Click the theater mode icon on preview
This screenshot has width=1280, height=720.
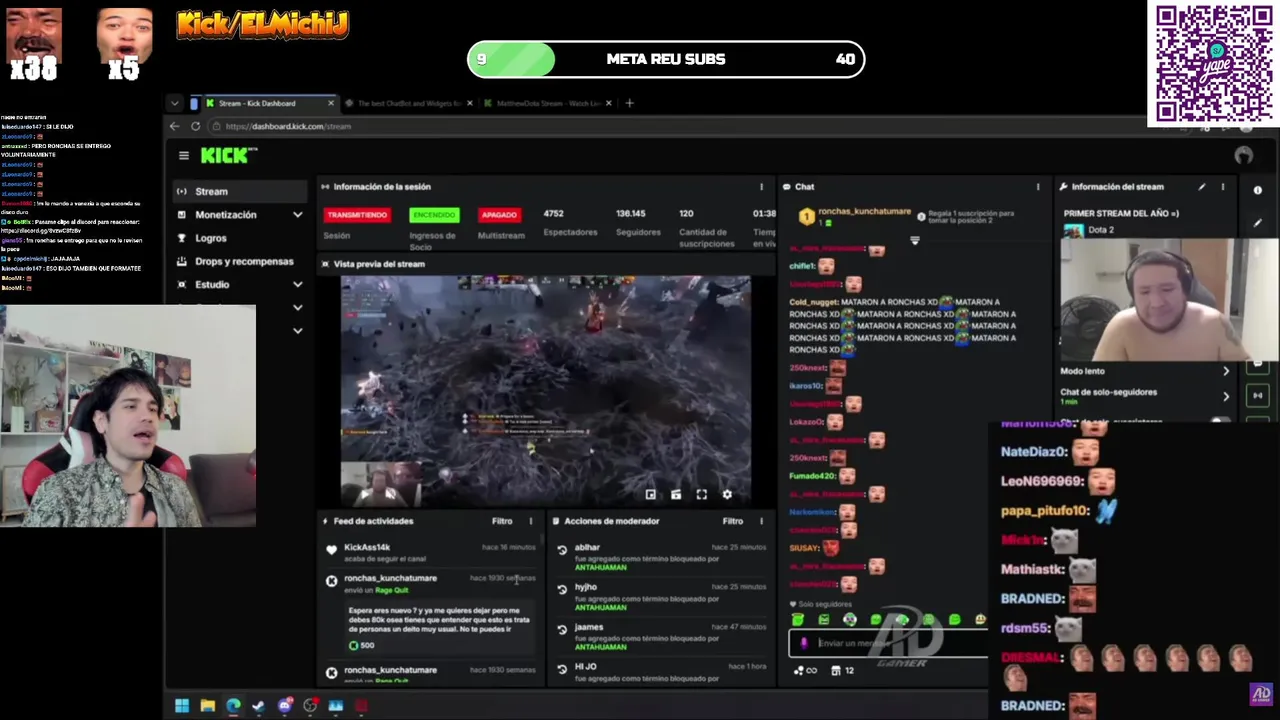click(676, 494)
